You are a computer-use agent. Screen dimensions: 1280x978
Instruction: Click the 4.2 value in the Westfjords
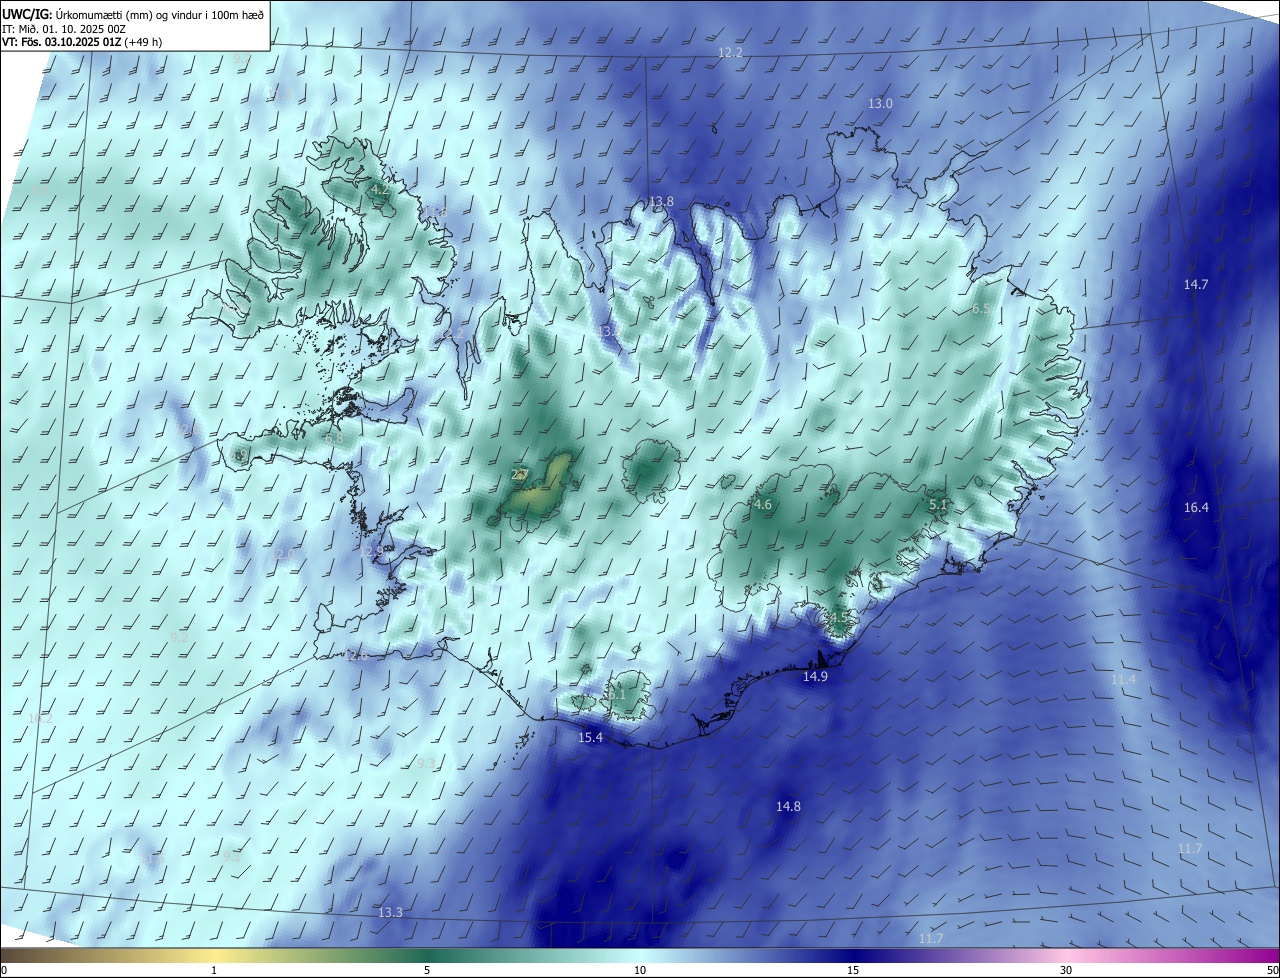379,188
